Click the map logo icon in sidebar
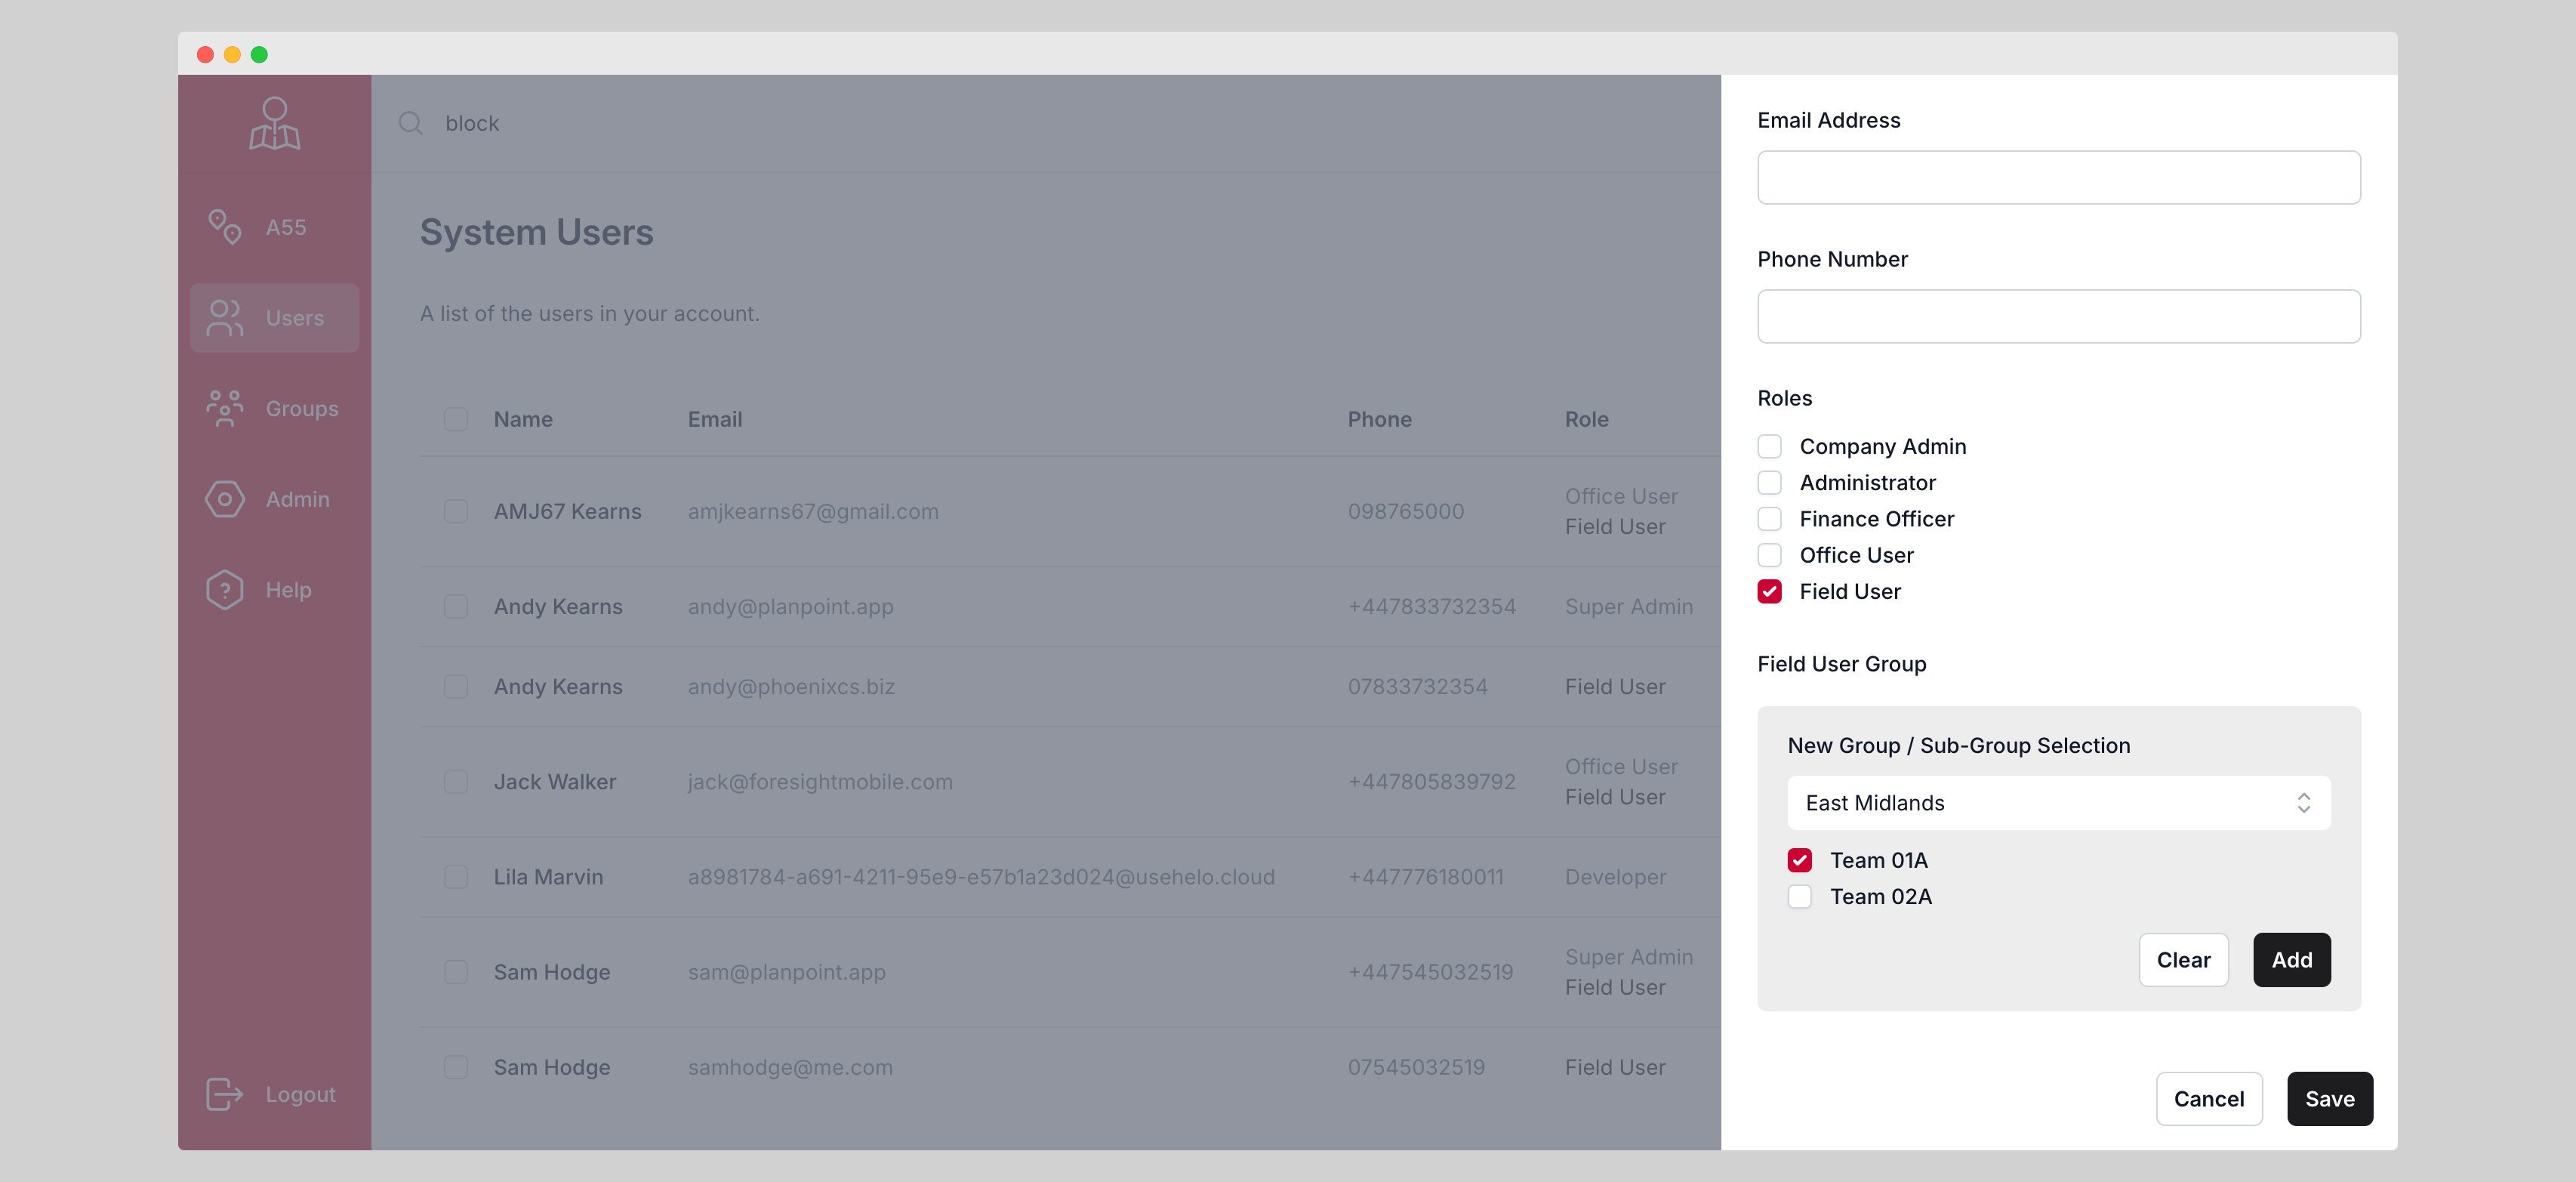The width and height of the screenshot is (2576, 1182). click(274, 123)
